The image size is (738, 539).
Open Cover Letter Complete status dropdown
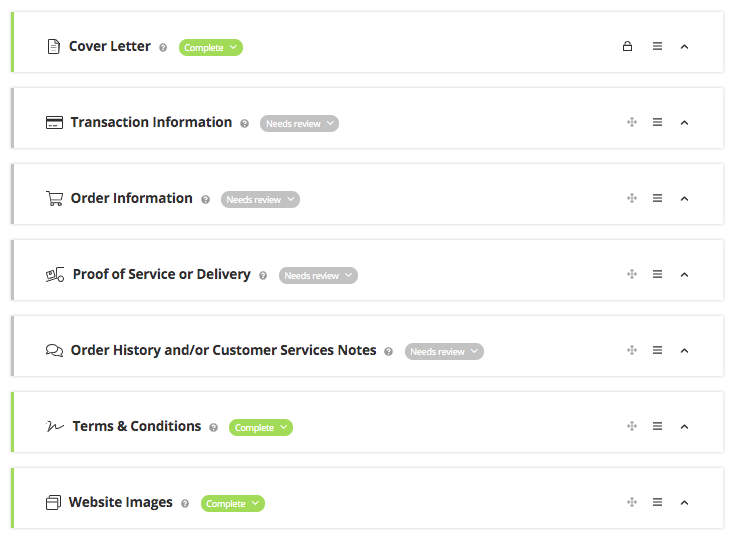tap(211, 47)
